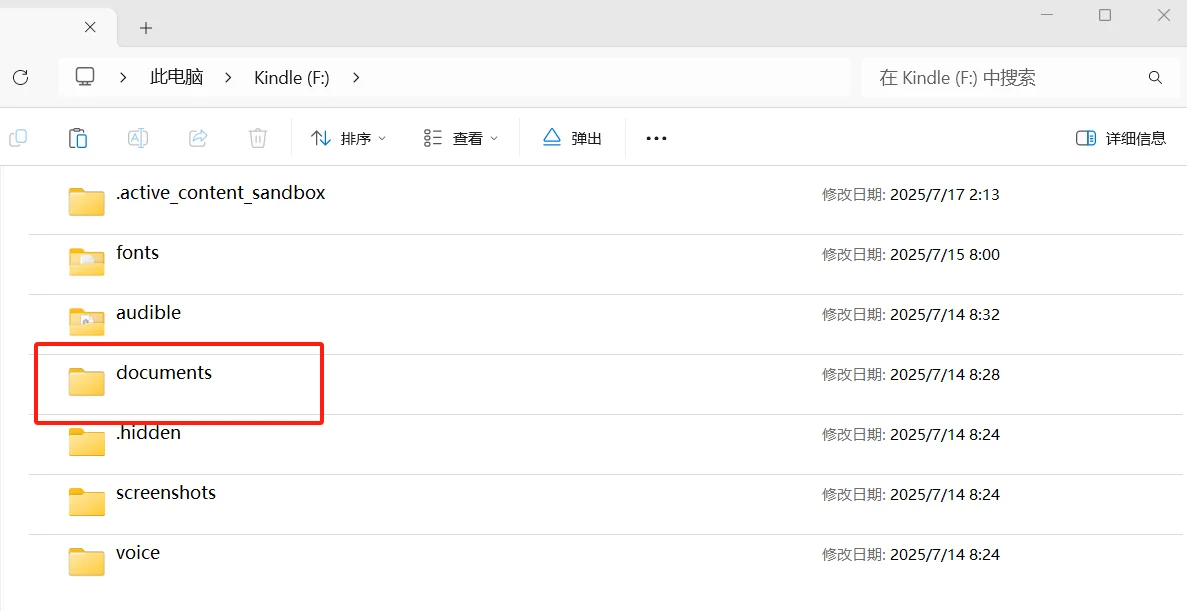This screenshot has height=611, width=1187.
Task: Toggle the 详细信息 details pane
Action: (x=1120, y=139)
